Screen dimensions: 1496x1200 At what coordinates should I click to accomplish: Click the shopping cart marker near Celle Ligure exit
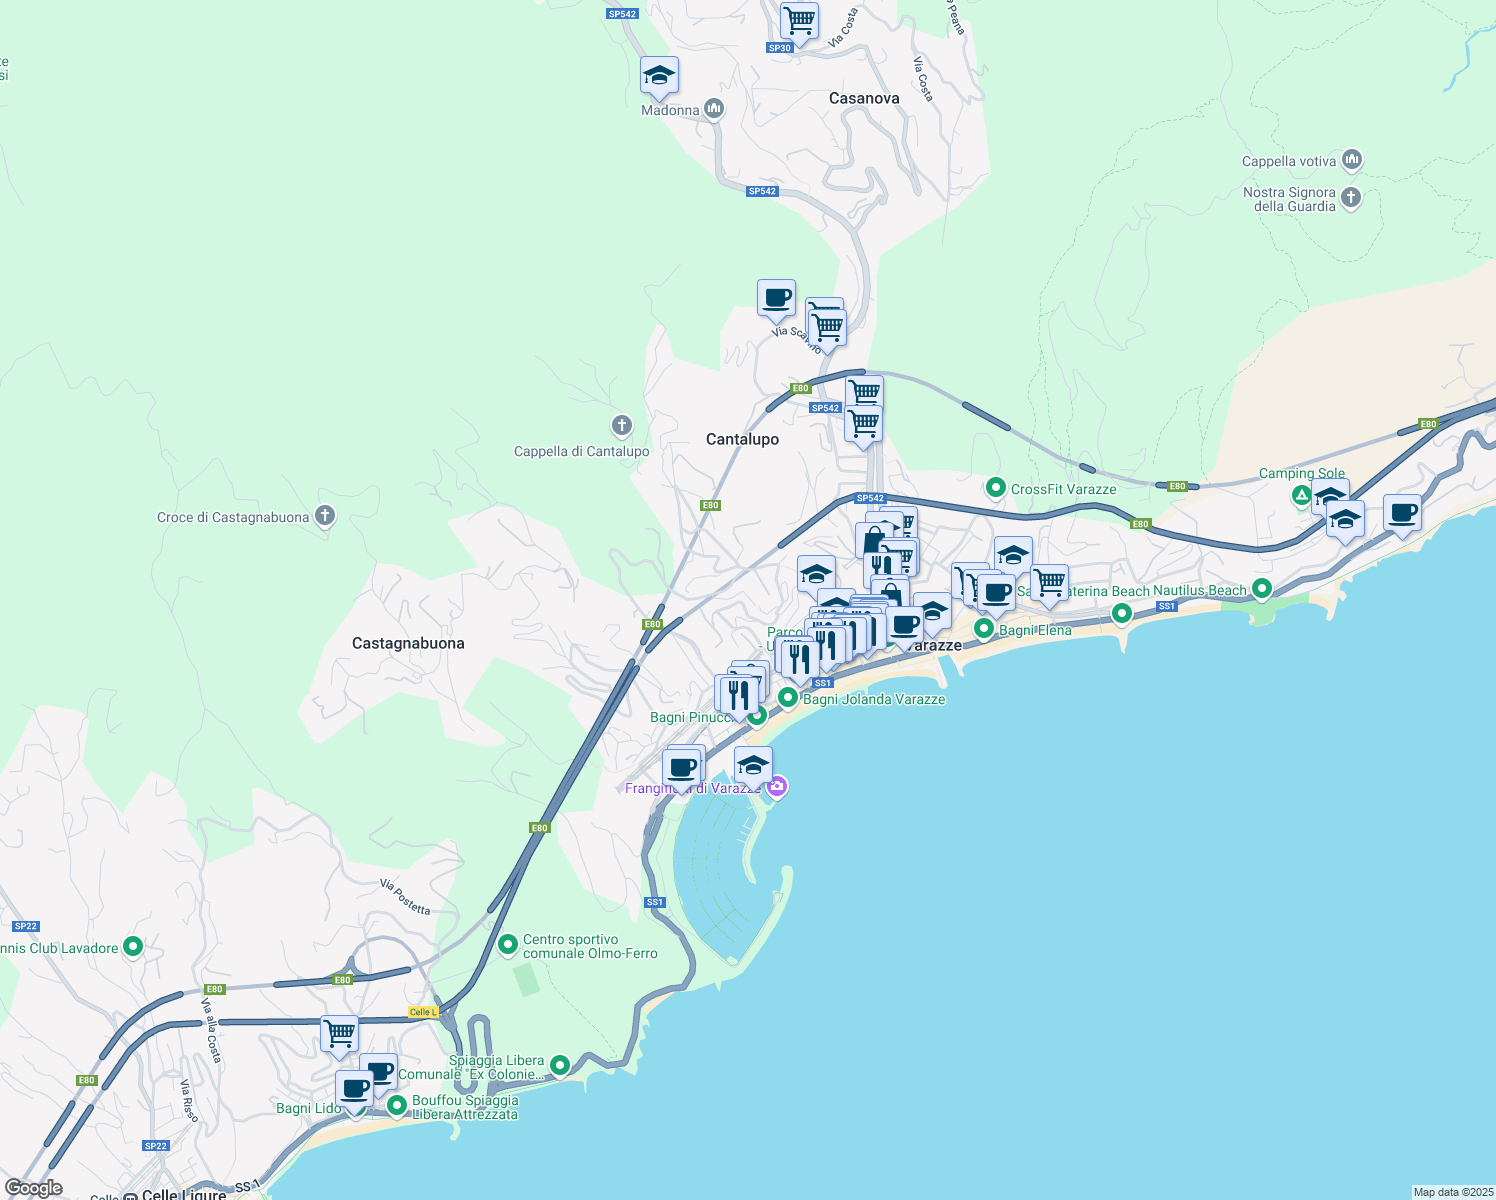tap(340, 1033)
